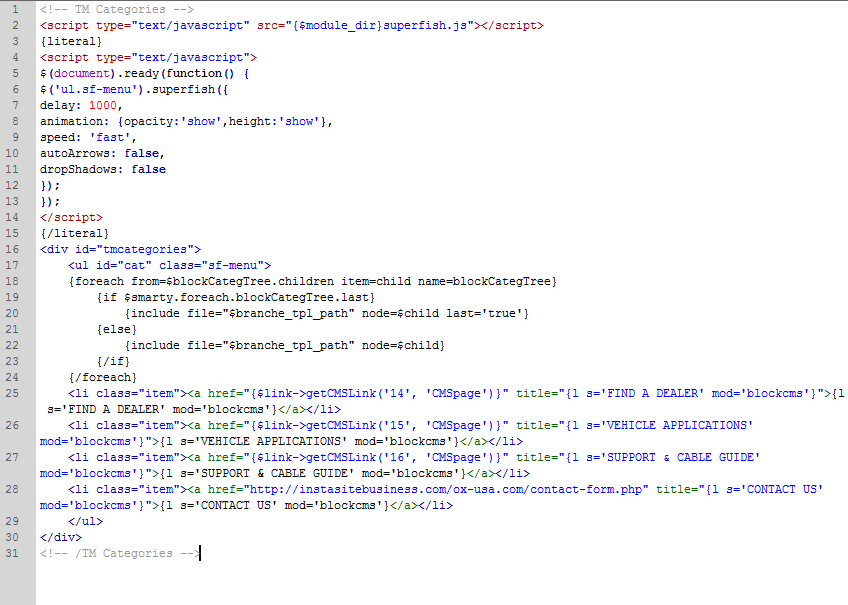Click the closing </div> tag
Image resolution: width=848 pixels, height=605 pixels.
[x=61, y=537]
